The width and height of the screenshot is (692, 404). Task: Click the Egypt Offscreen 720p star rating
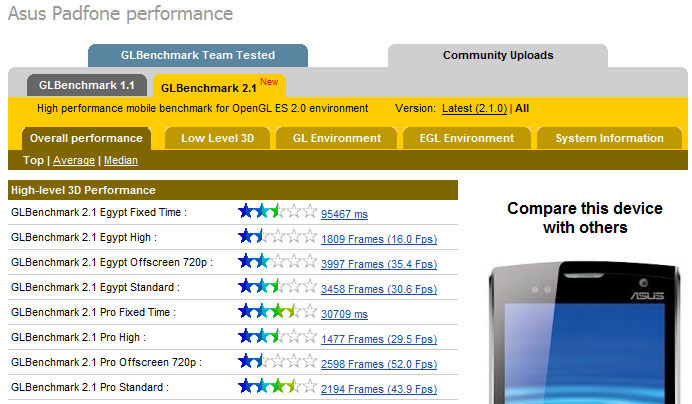coord(277,261)
